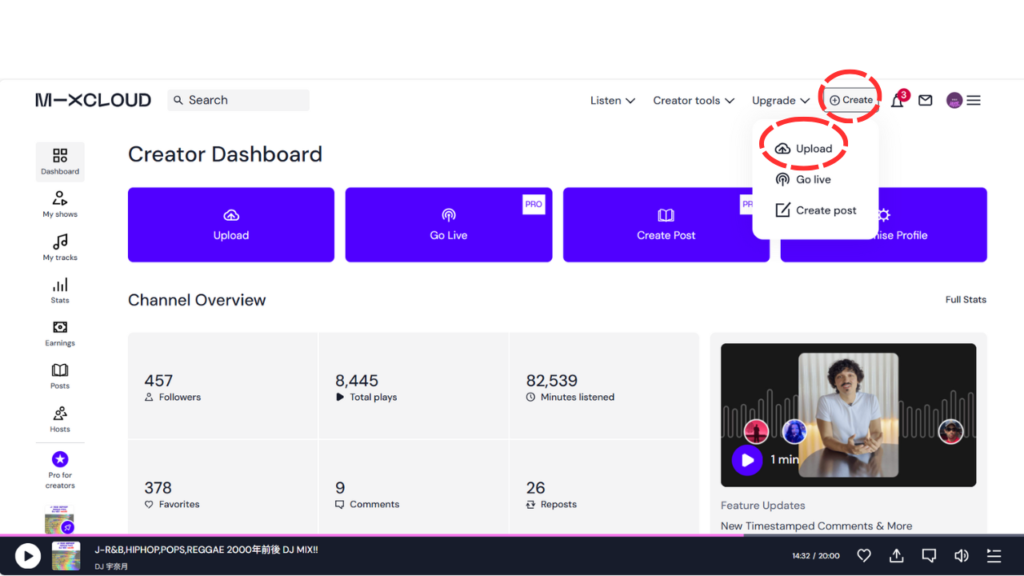Image resolution: width=1024 pixels, height=576 pixels.
Task: Favorite the current track with heart icon
Action: (x=864, y=556)
